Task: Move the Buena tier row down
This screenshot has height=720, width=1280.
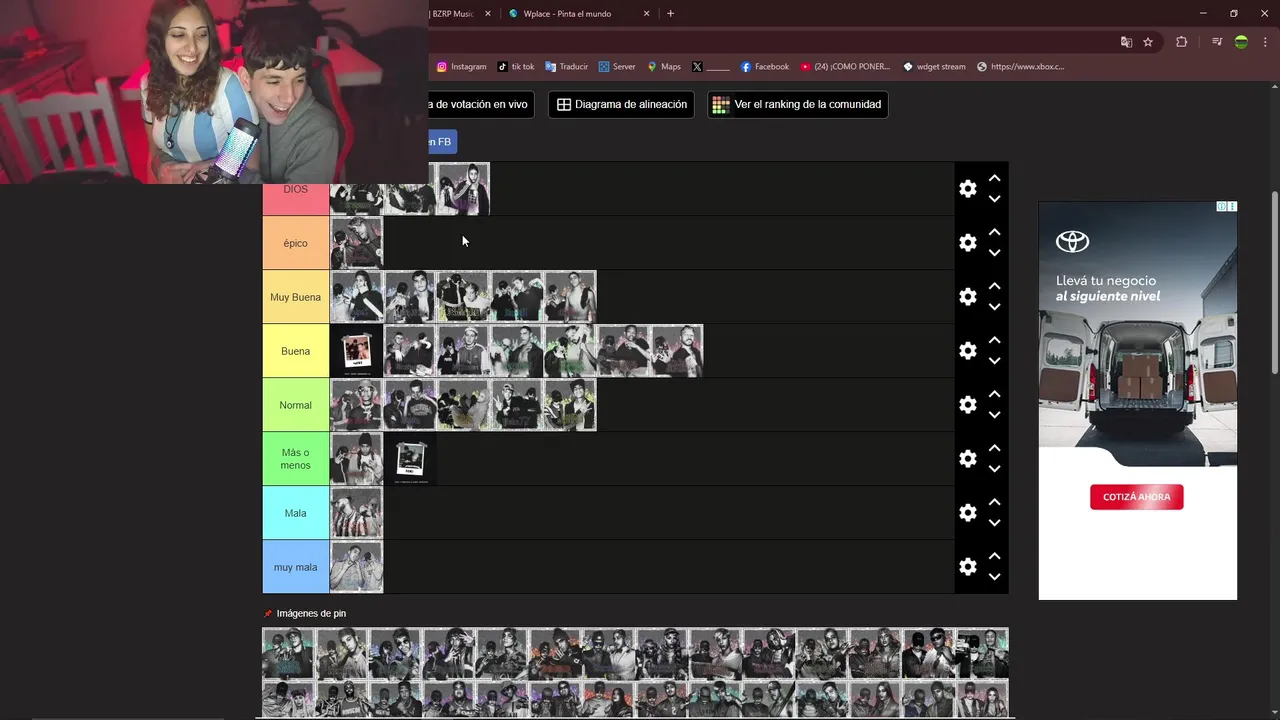Action: (x=994, y=361)
